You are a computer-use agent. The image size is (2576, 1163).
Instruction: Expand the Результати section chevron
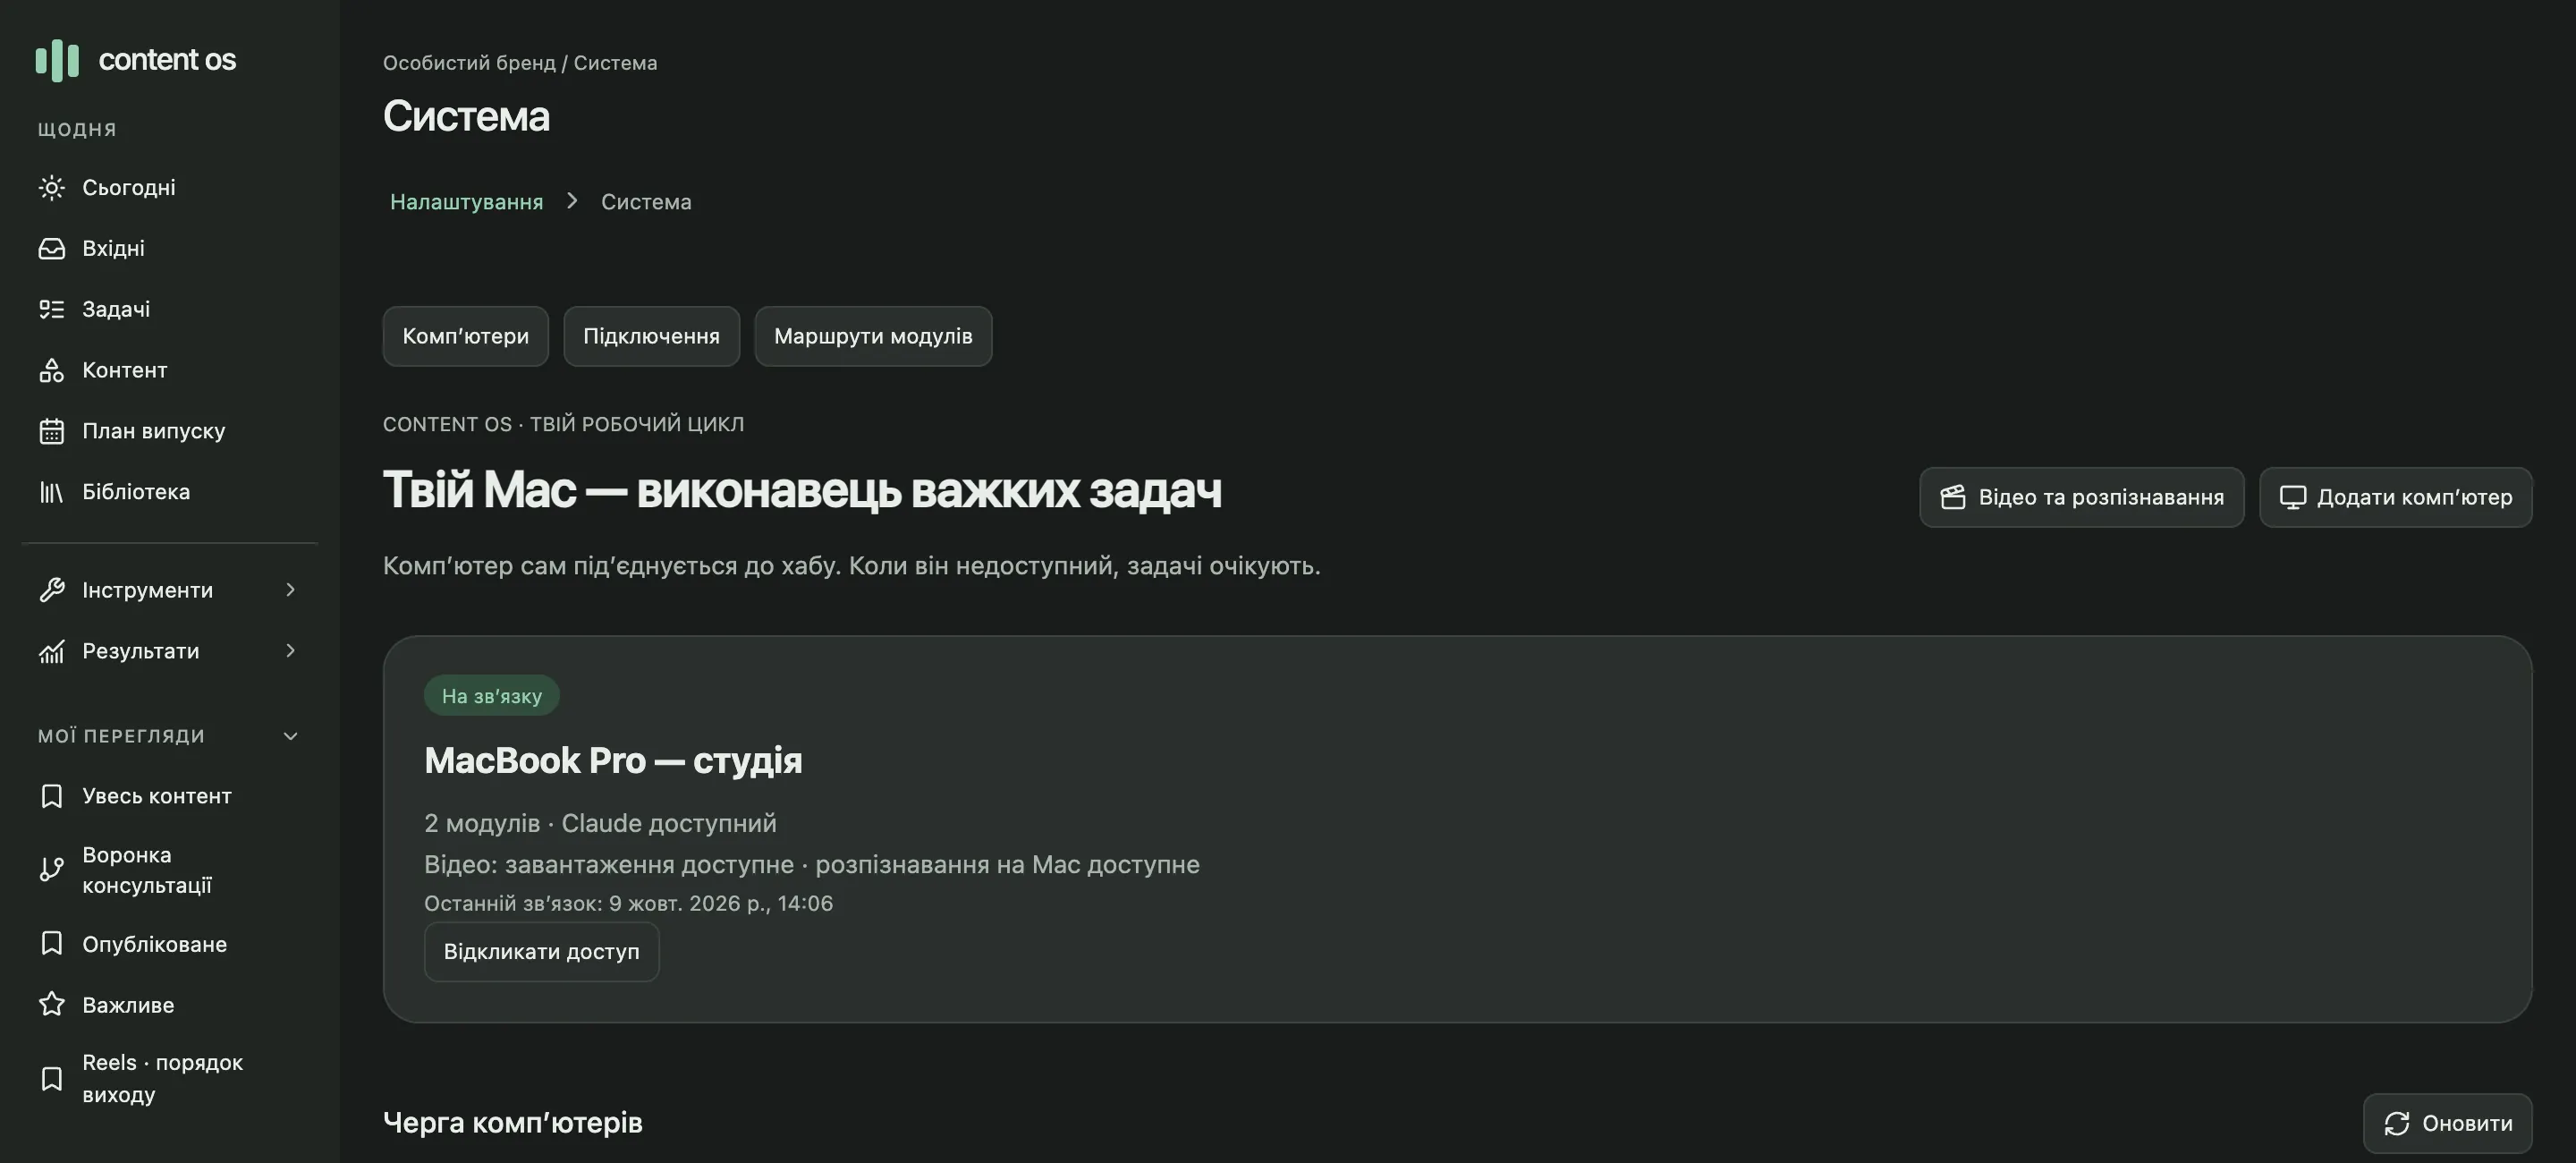point(290,651)
